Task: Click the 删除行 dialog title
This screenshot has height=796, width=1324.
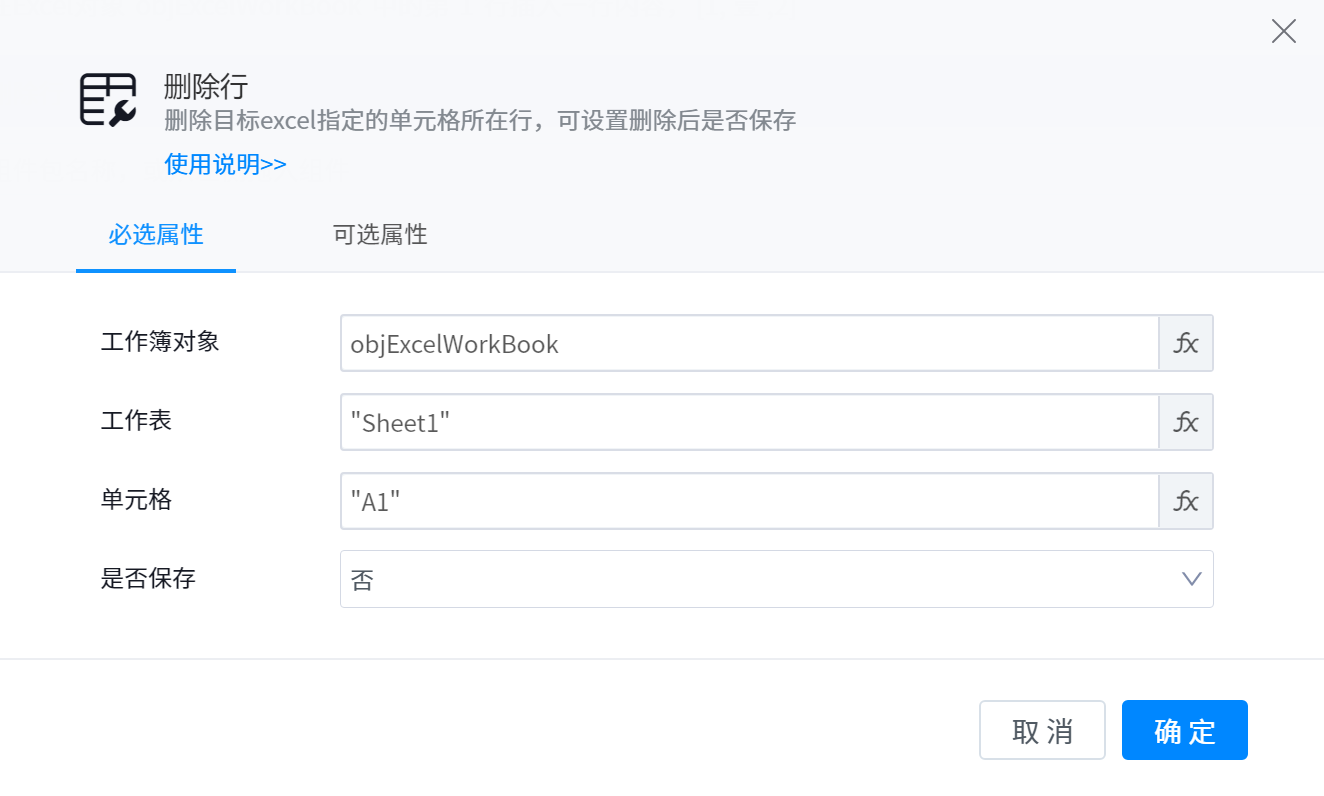Action: click(205, 87)
